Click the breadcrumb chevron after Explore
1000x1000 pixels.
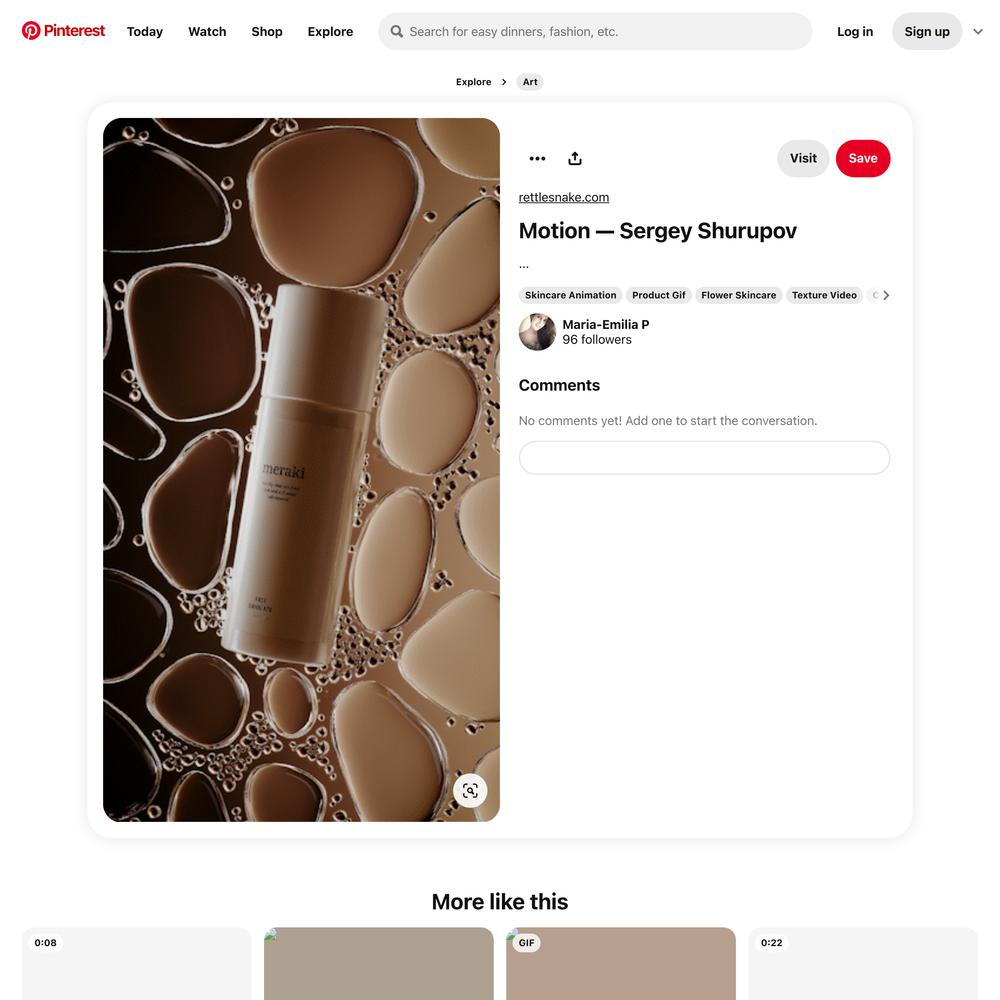click(x=504, y=82)
